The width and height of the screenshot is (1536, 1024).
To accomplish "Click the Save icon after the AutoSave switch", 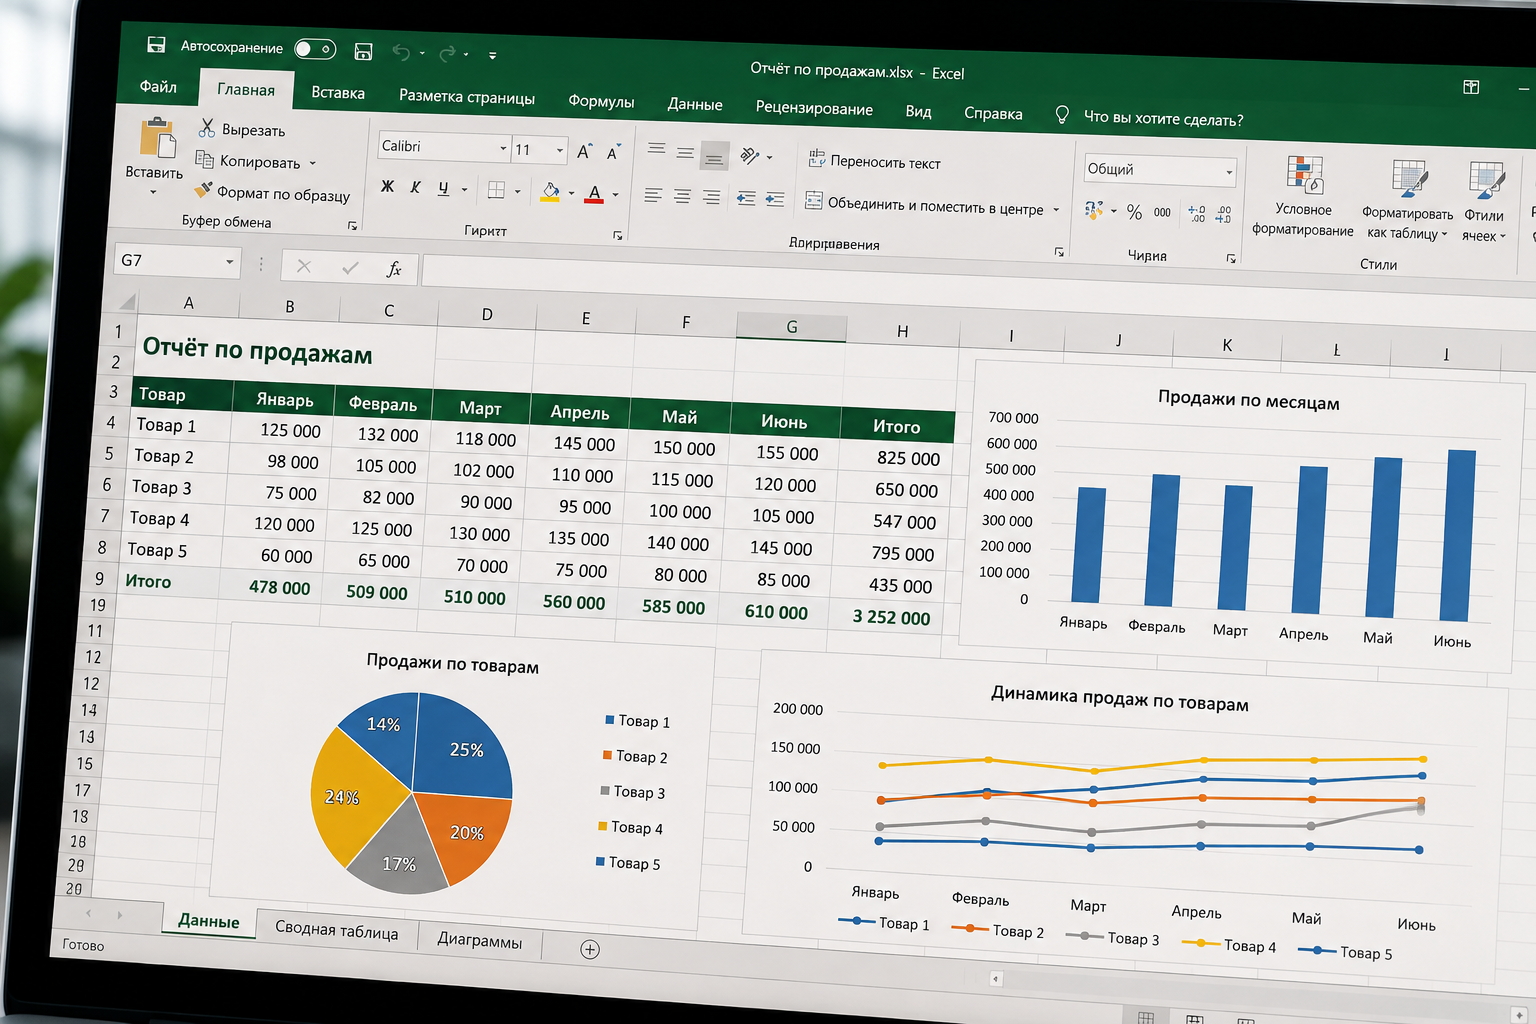I will (x=363, y=51).
